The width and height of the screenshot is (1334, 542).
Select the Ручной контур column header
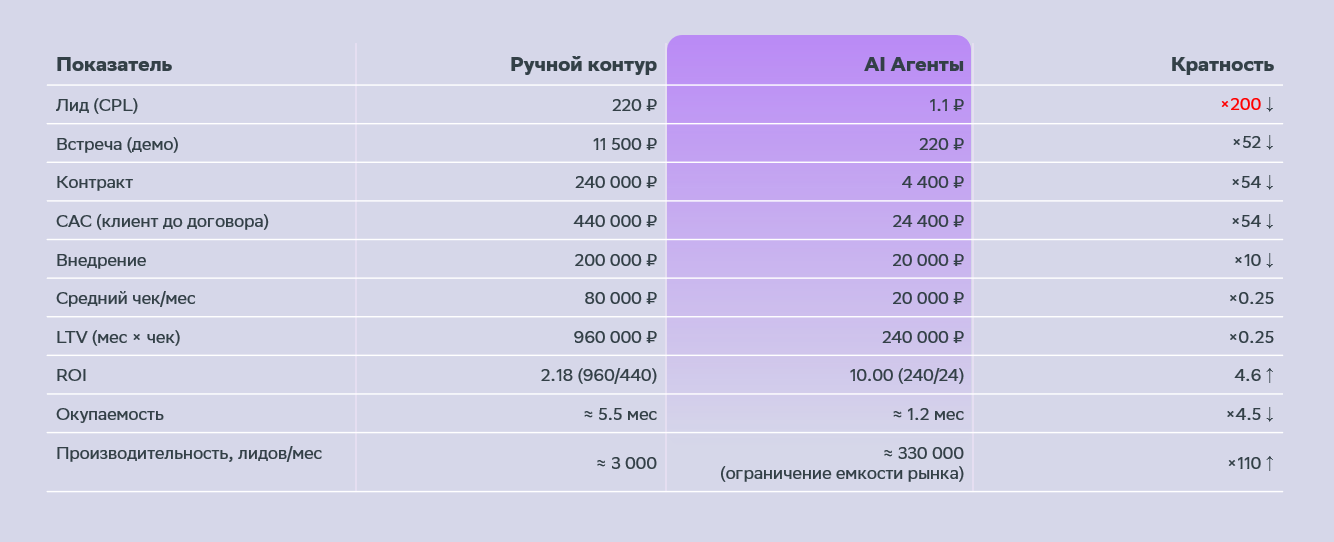pyautogui.click(x=583, y=66)
